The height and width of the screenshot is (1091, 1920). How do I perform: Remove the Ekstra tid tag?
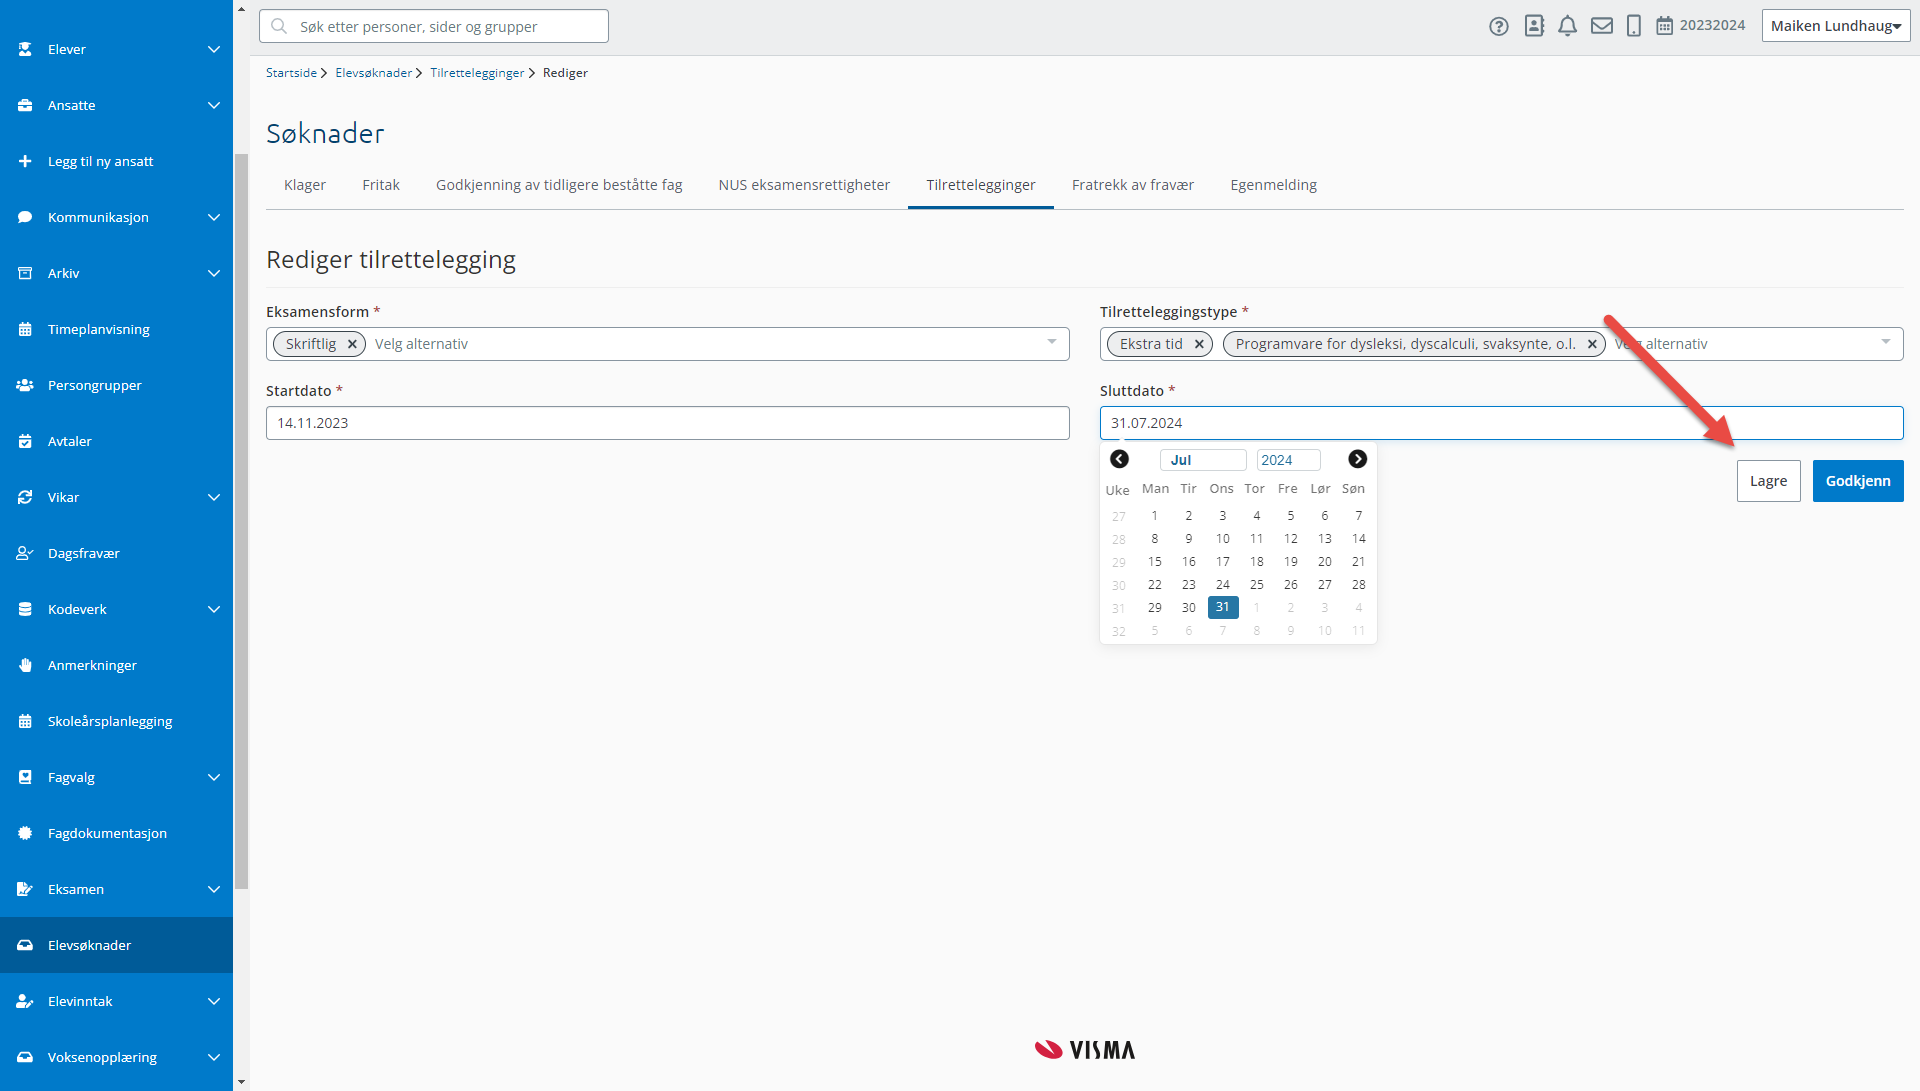1199,344
